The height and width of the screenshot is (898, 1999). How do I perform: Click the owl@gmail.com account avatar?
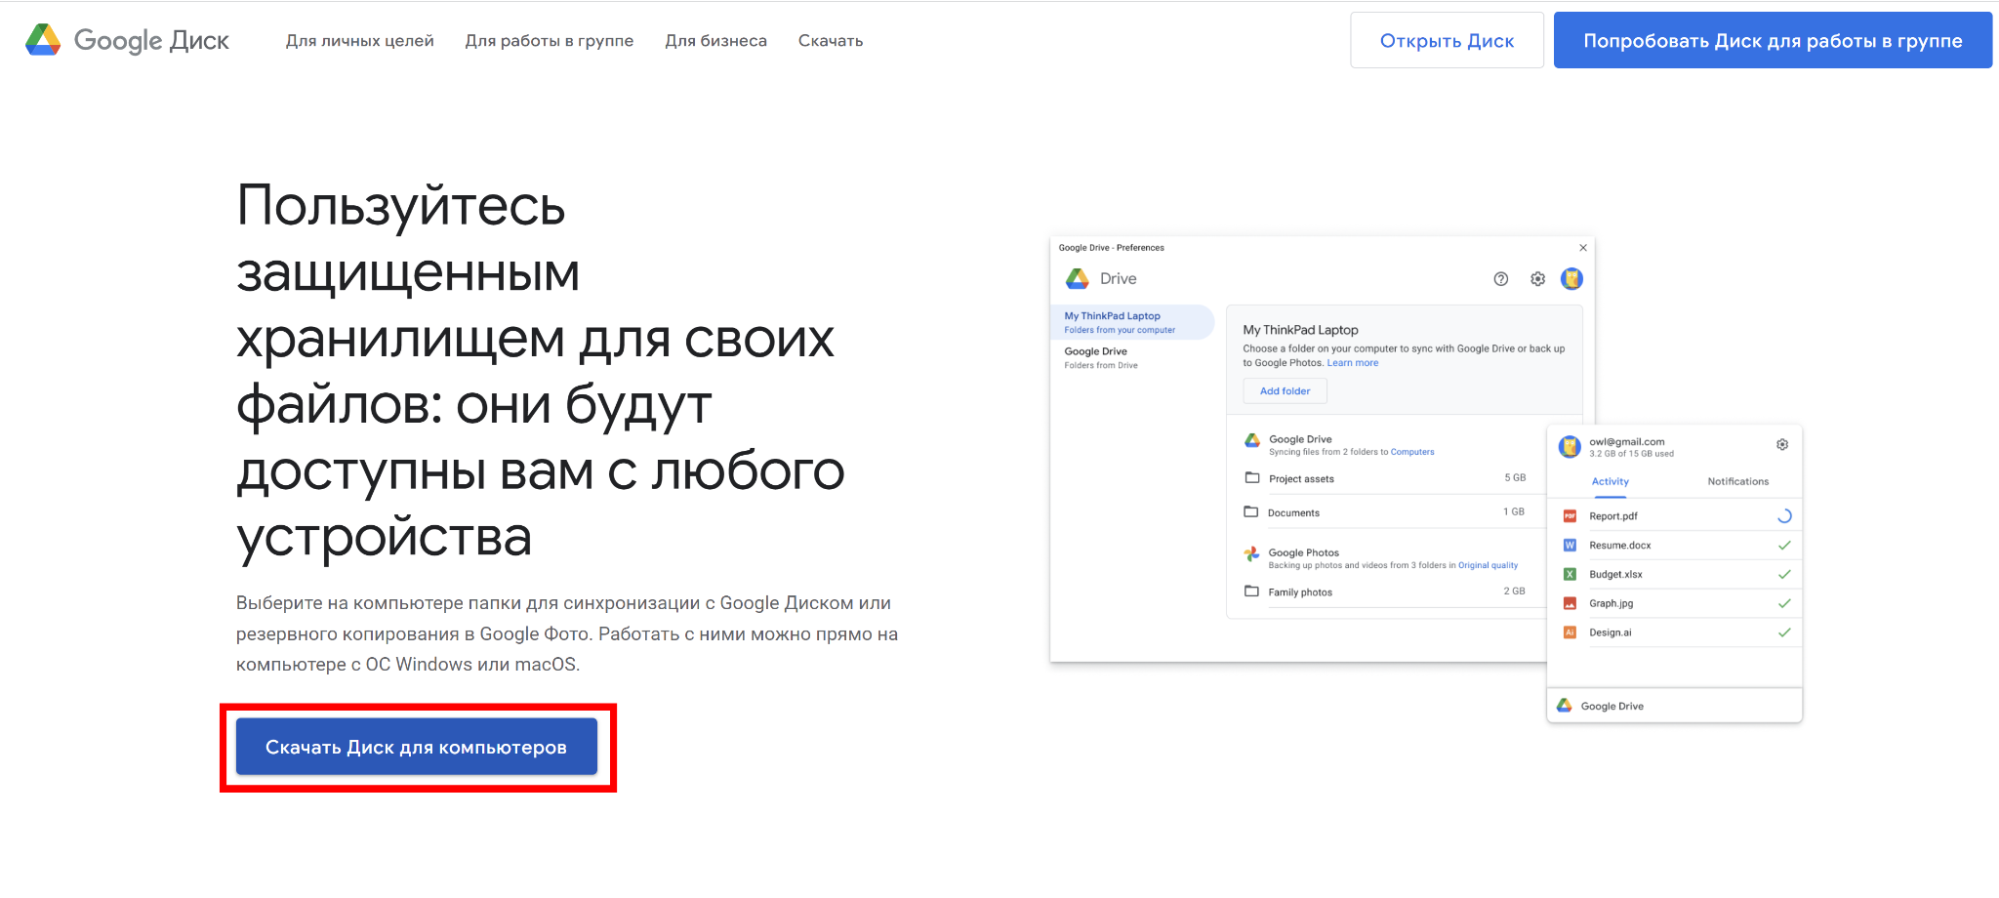point(1570,446)
